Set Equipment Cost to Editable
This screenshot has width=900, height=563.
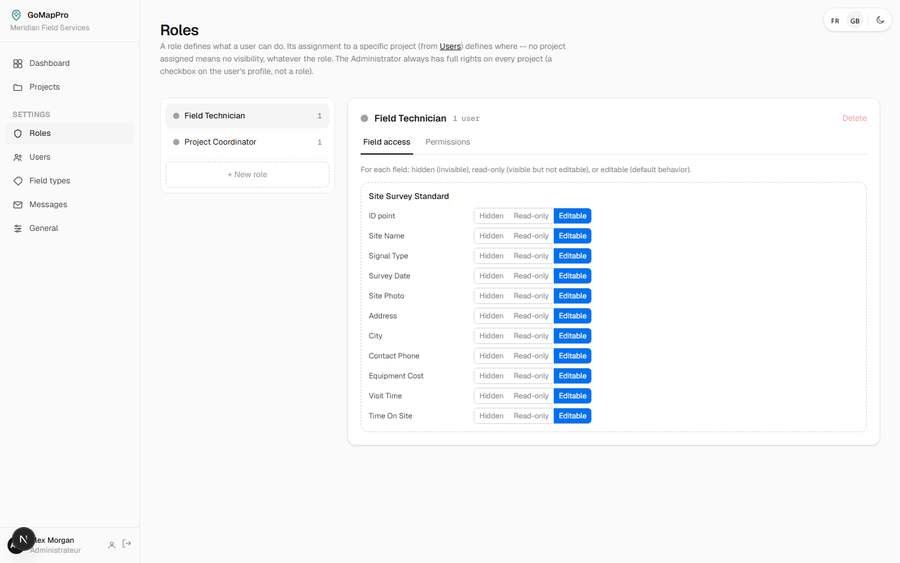[572, 376]
